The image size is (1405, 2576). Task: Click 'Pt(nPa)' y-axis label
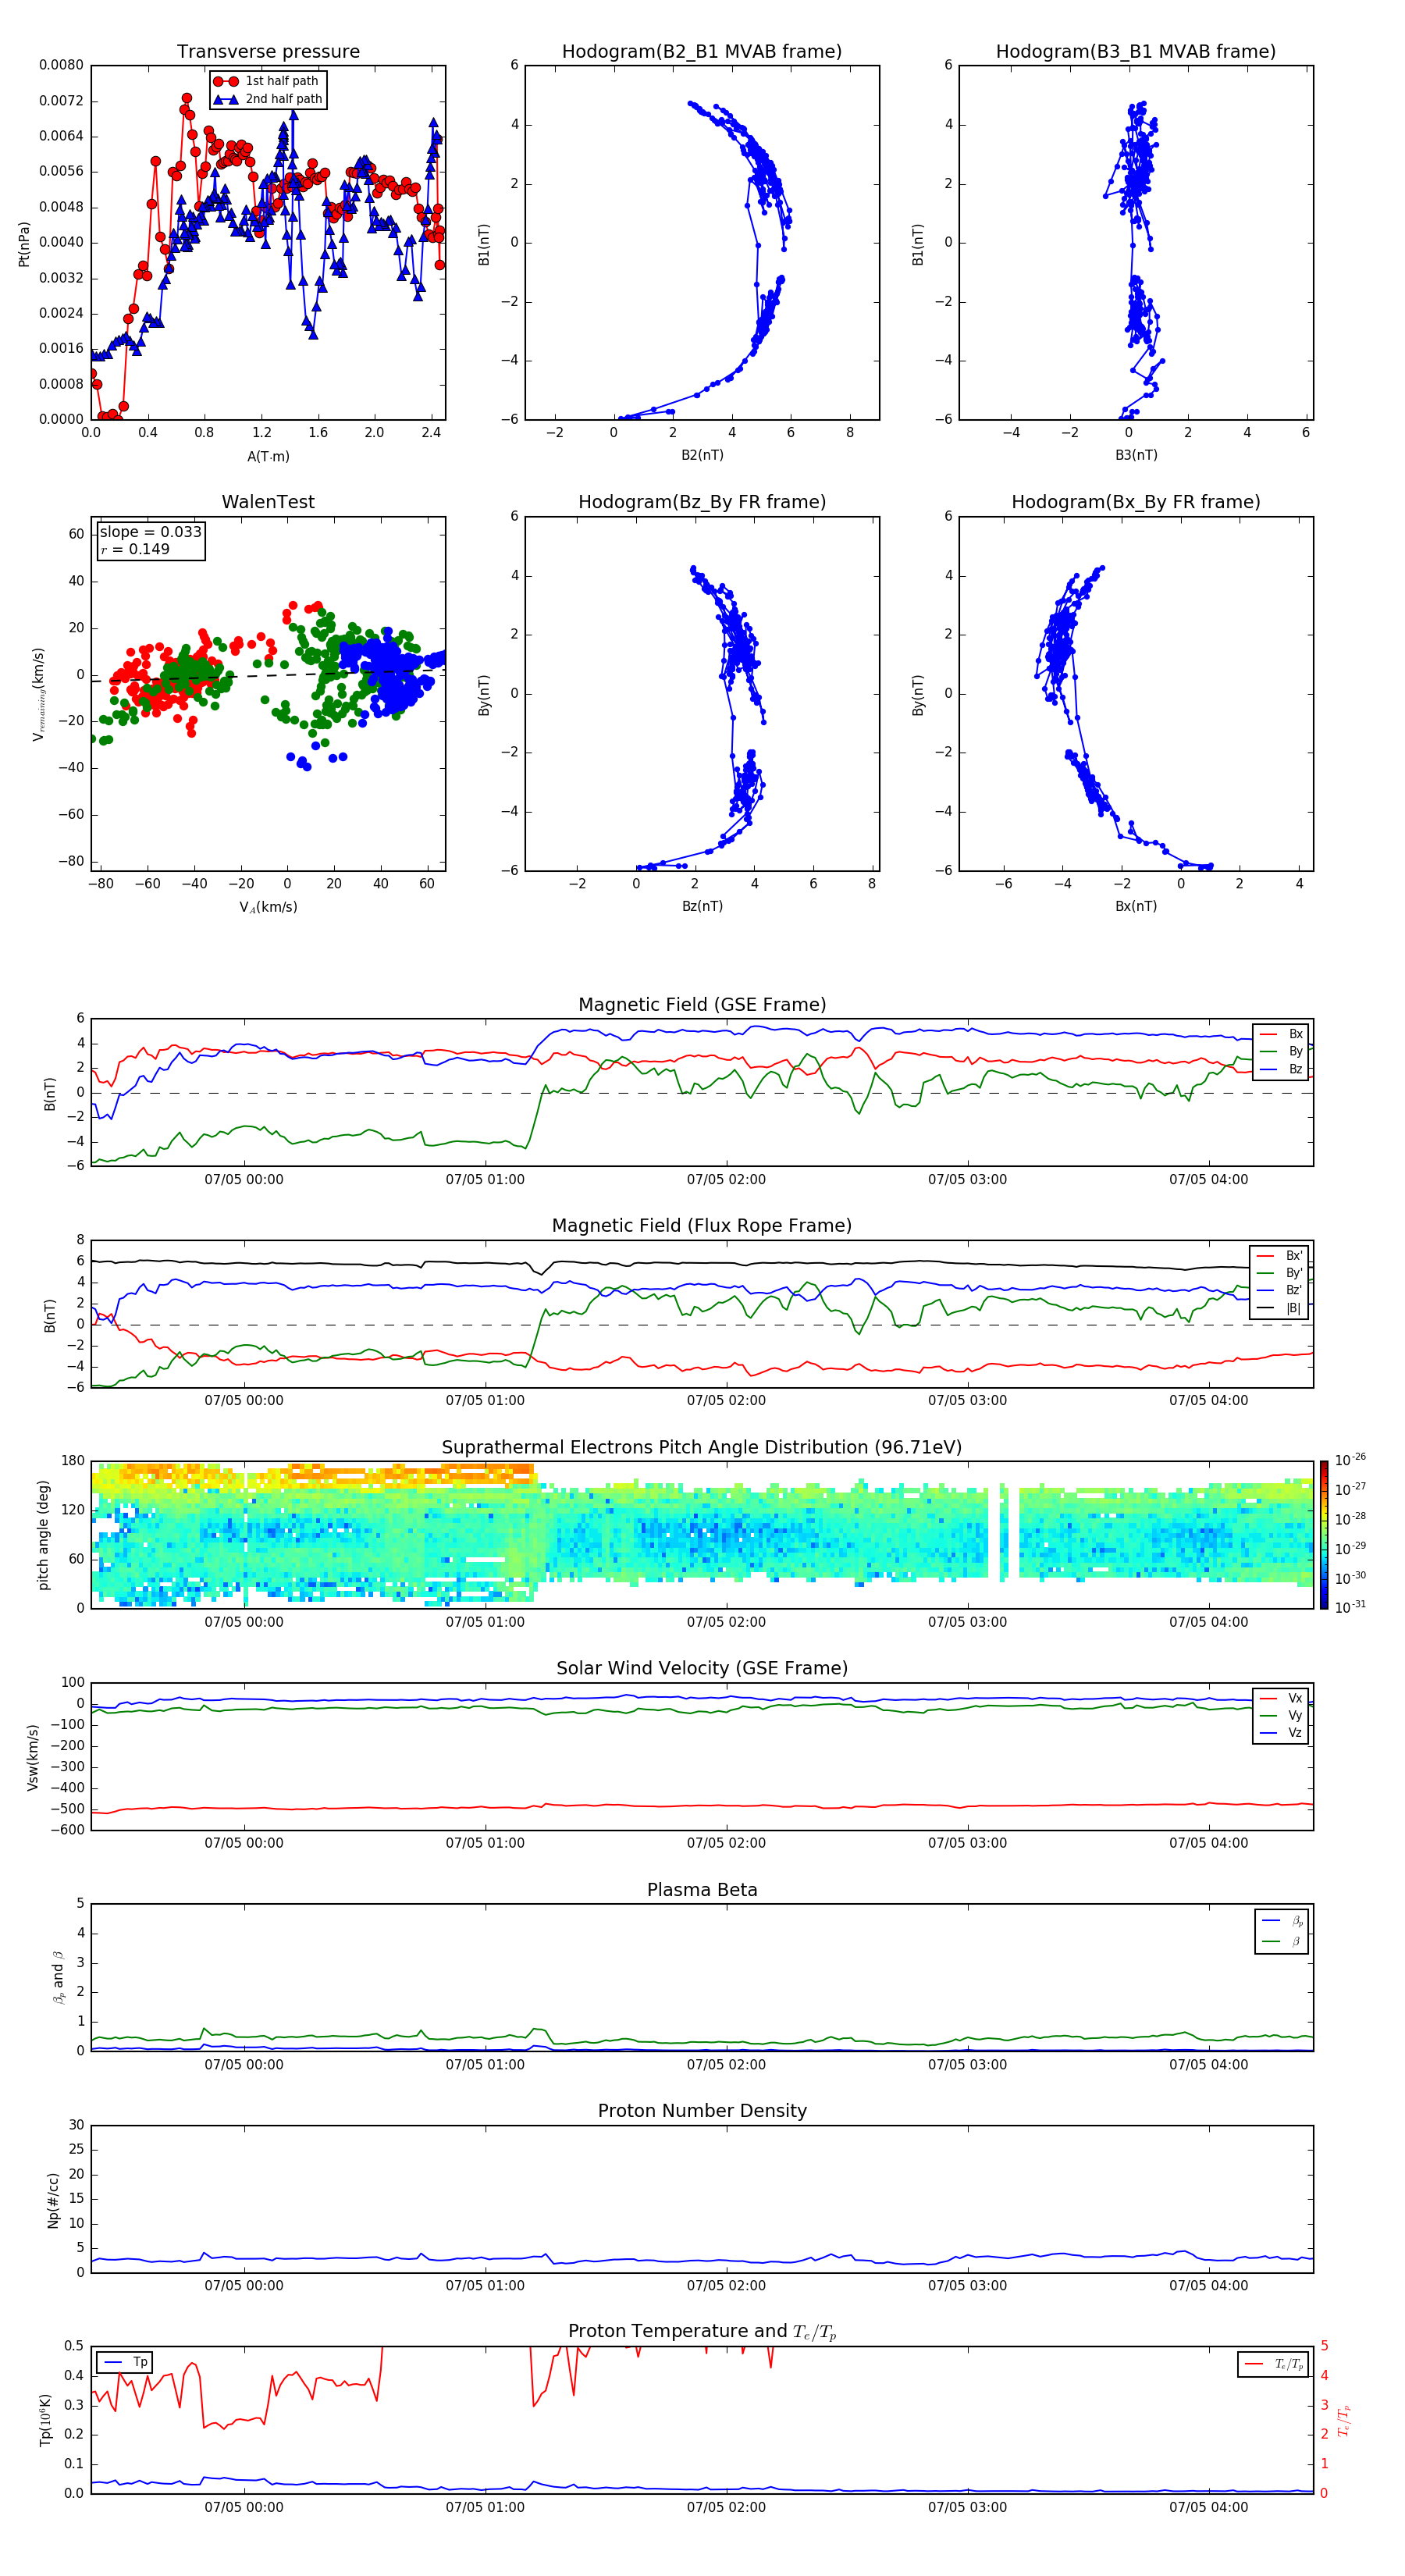tap(24, 243)
